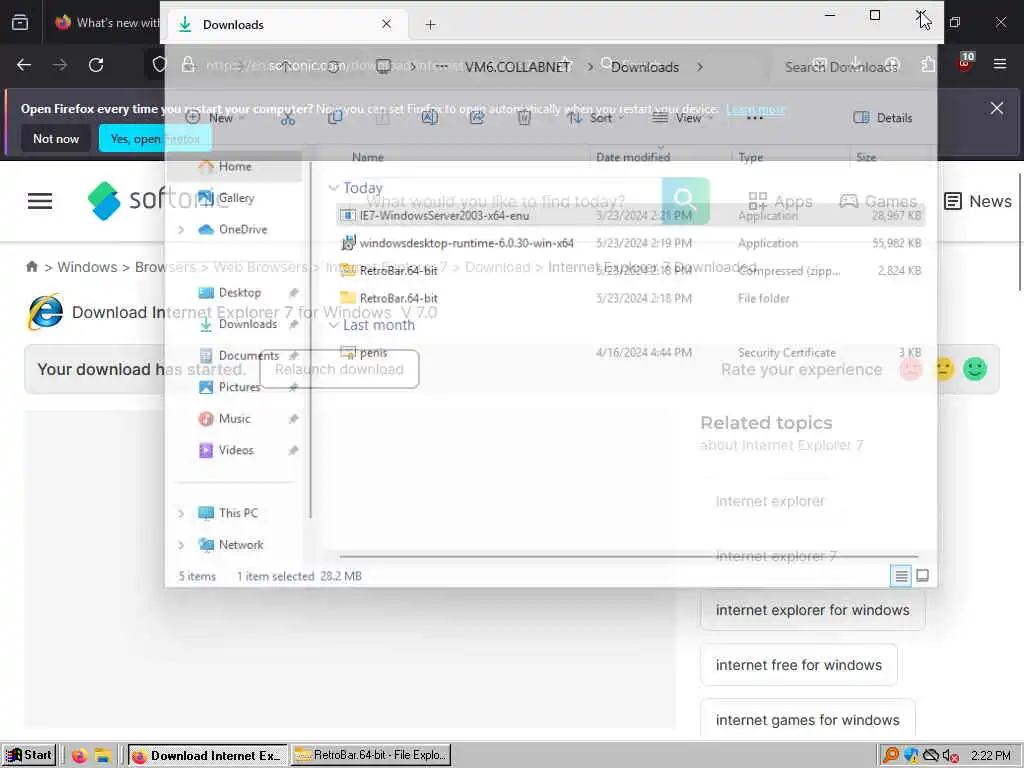
Task: Dismiss the Open Firefox notification bar
Action: [x=996, y=108]
